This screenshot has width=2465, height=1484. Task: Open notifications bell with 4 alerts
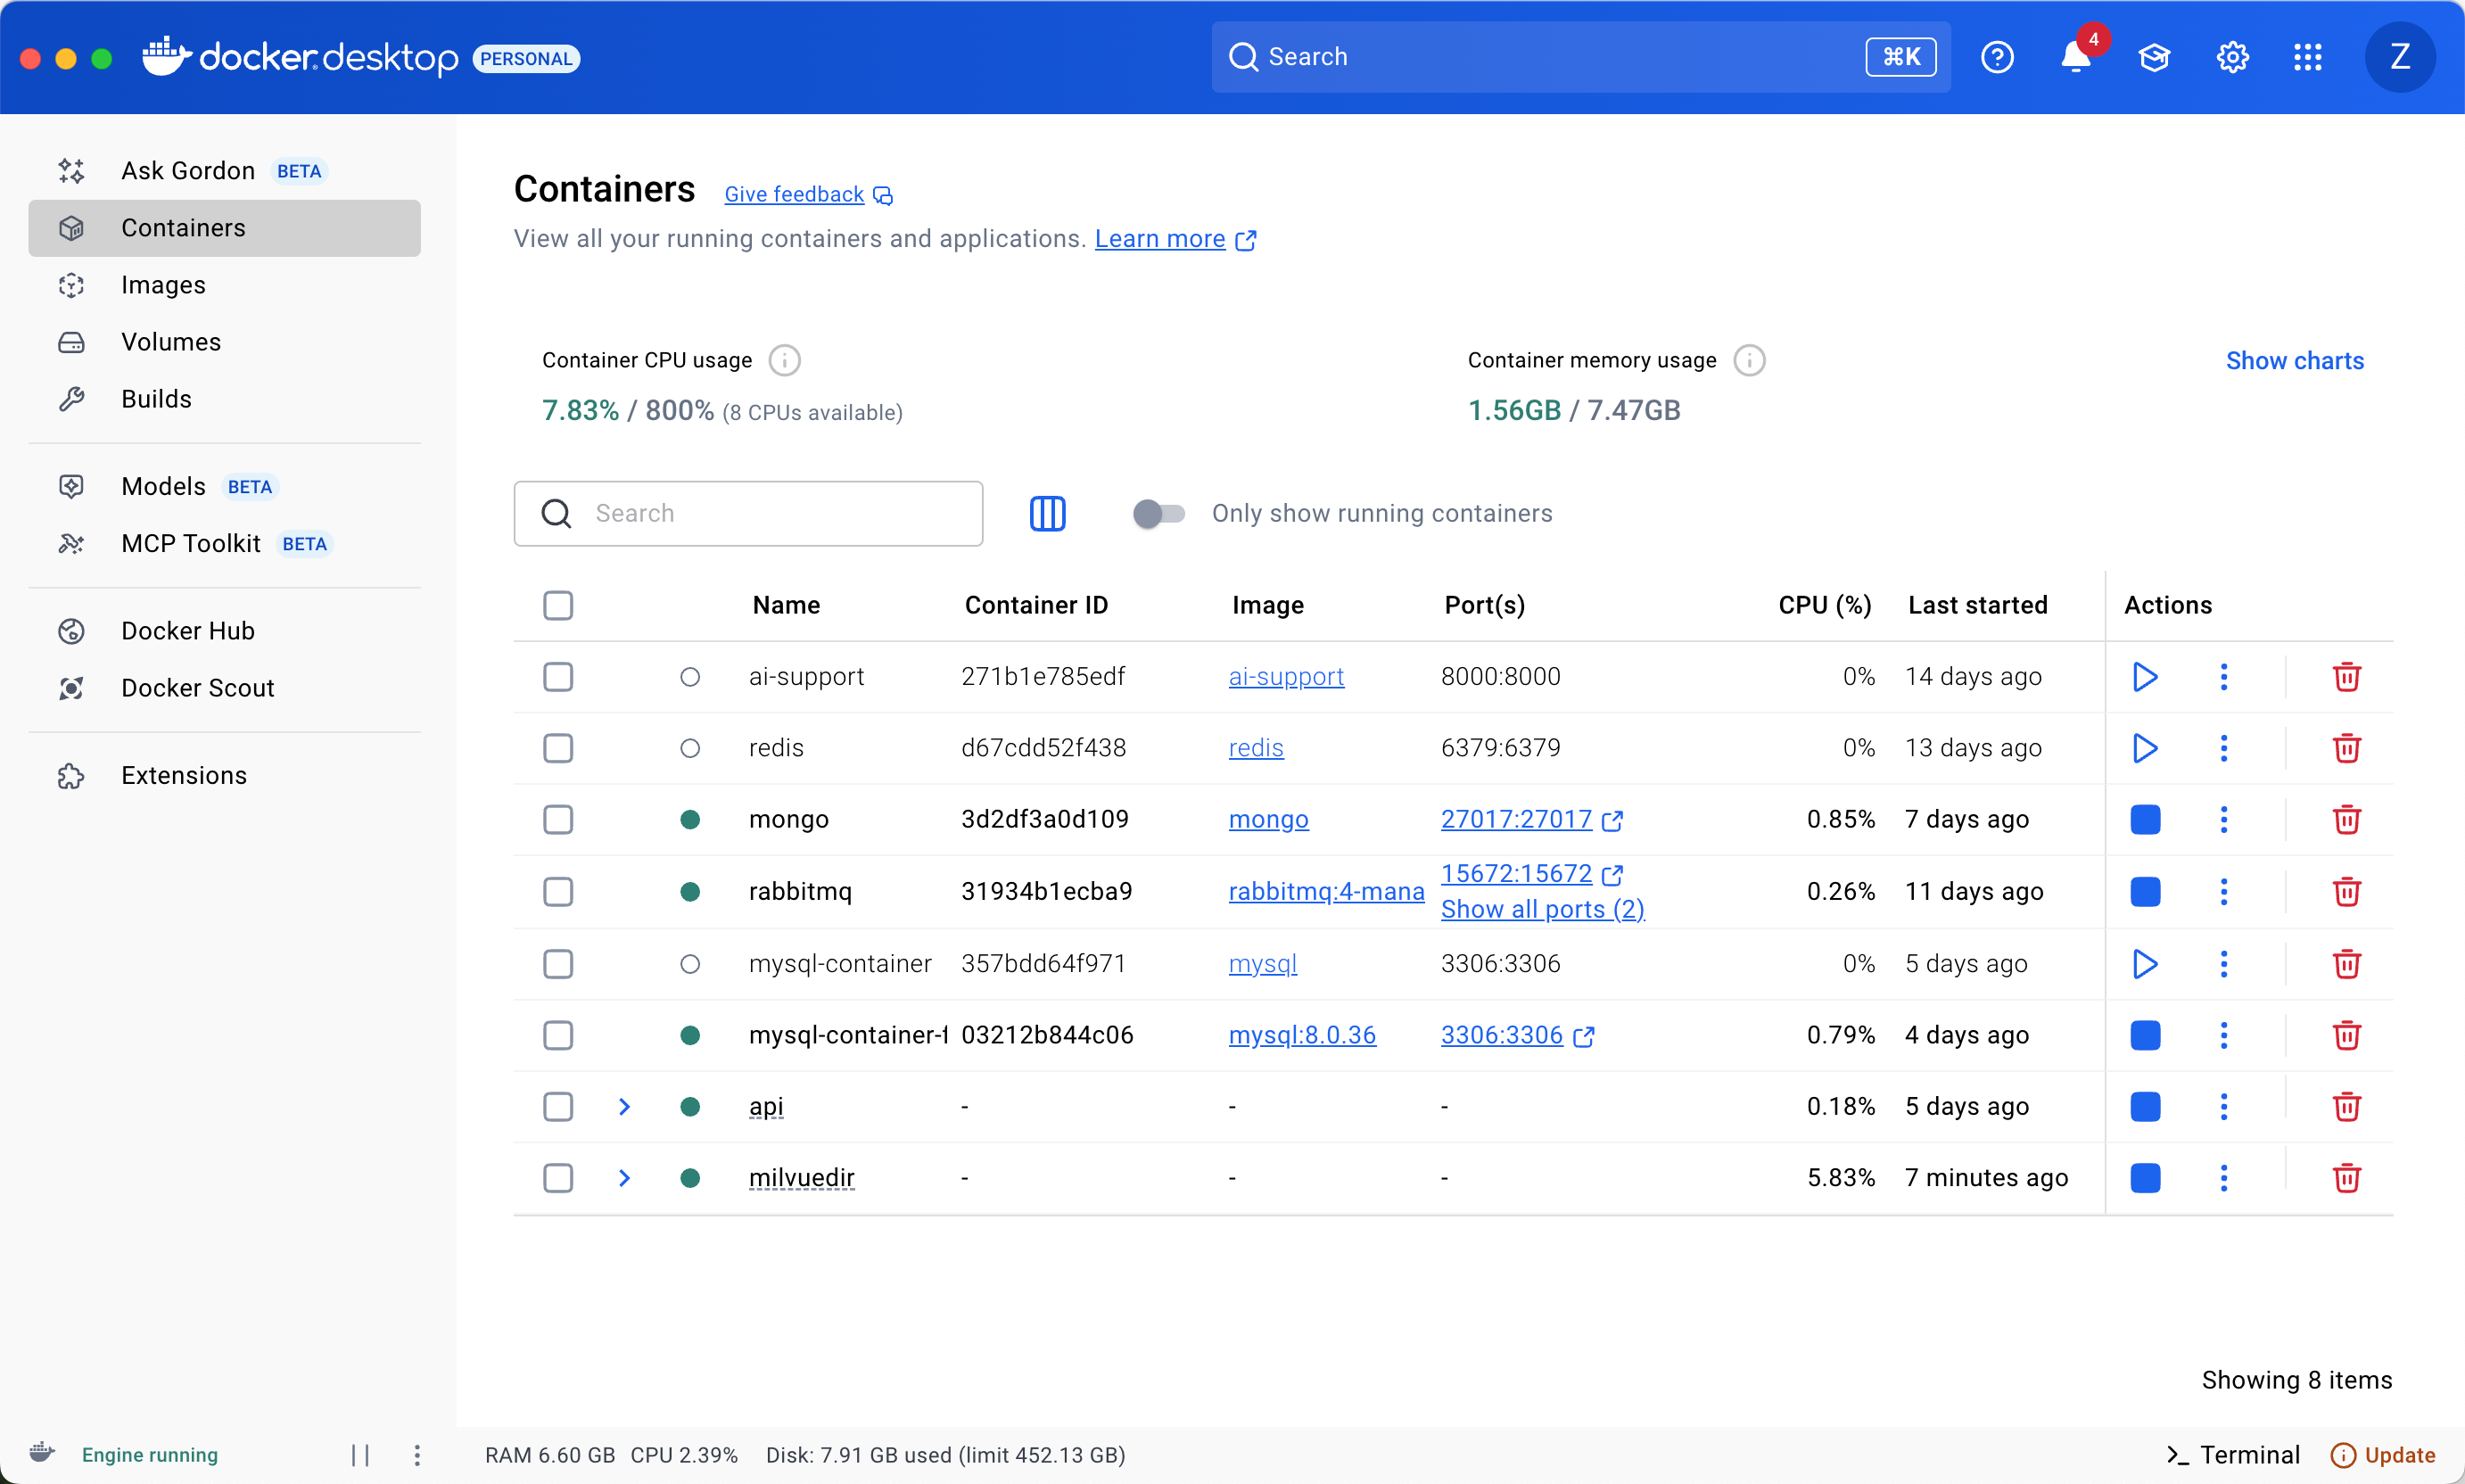[2078, 55]
